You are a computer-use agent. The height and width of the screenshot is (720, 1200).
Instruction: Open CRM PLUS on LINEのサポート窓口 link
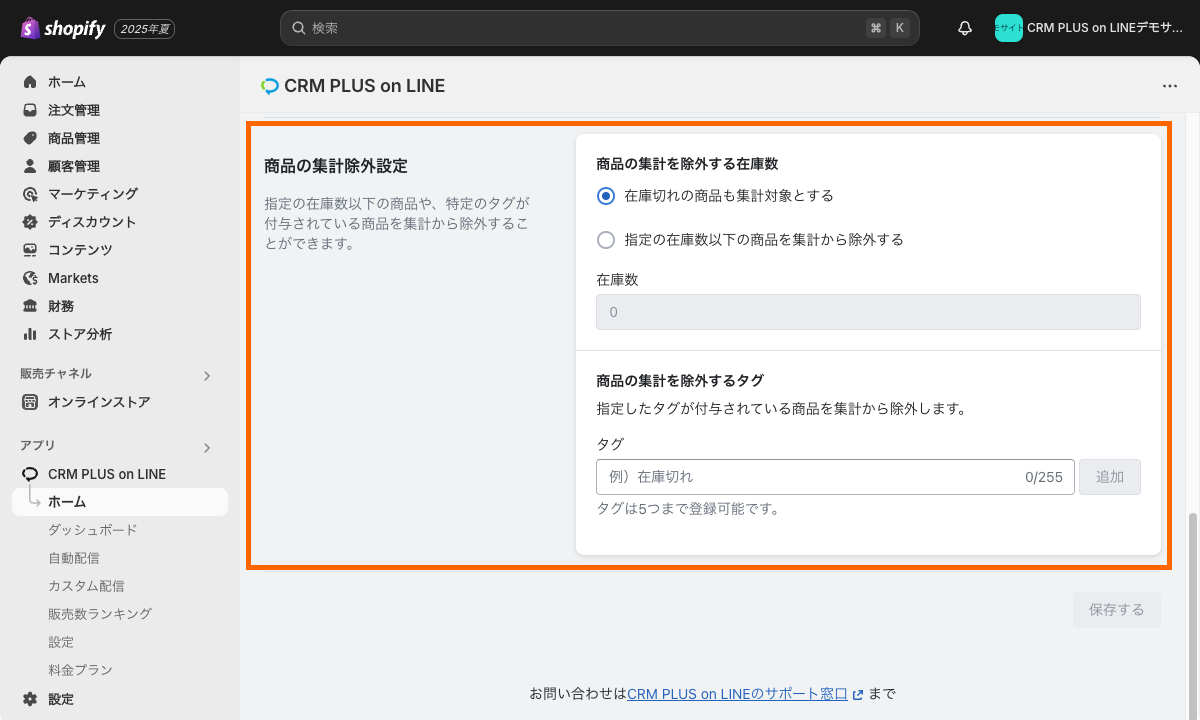click(737, 694)
